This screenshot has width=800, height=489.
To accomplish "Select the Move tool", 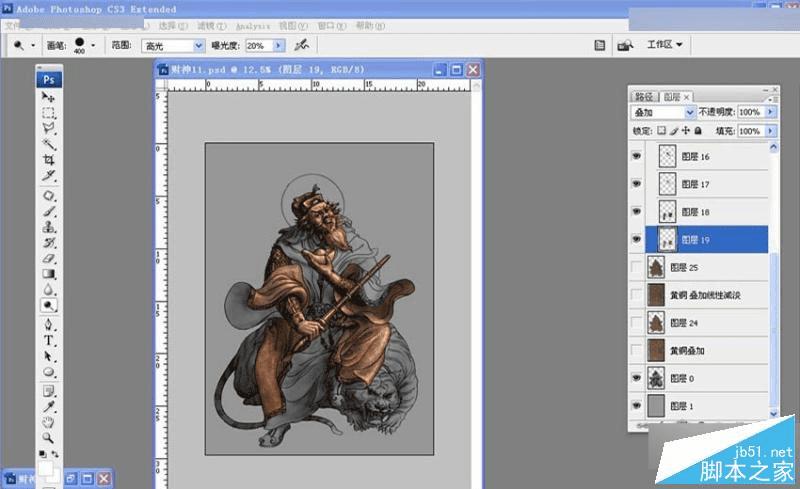I will pyautogui.click(x=48, y=98).
